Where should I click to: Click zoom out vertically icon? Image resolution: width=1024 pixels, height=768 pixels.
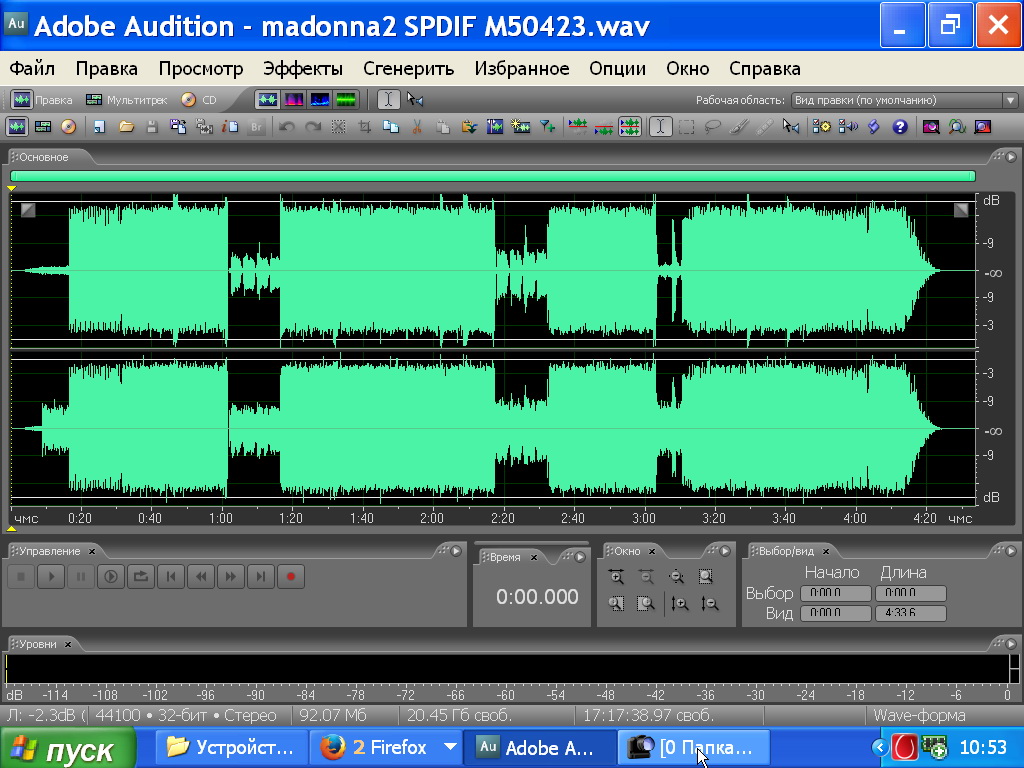point(710,604)
